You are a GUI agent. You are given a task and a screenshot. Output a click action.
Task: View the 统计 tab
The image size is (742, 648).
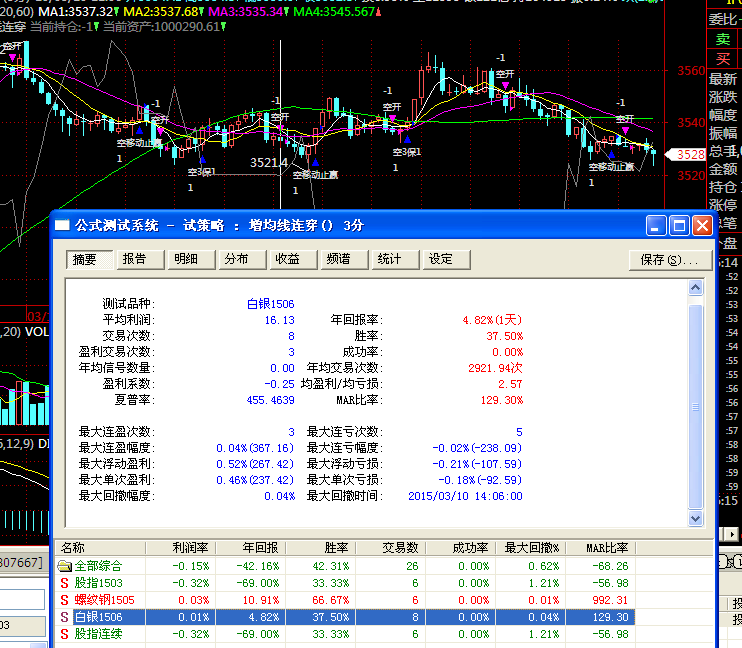[396, 259]
